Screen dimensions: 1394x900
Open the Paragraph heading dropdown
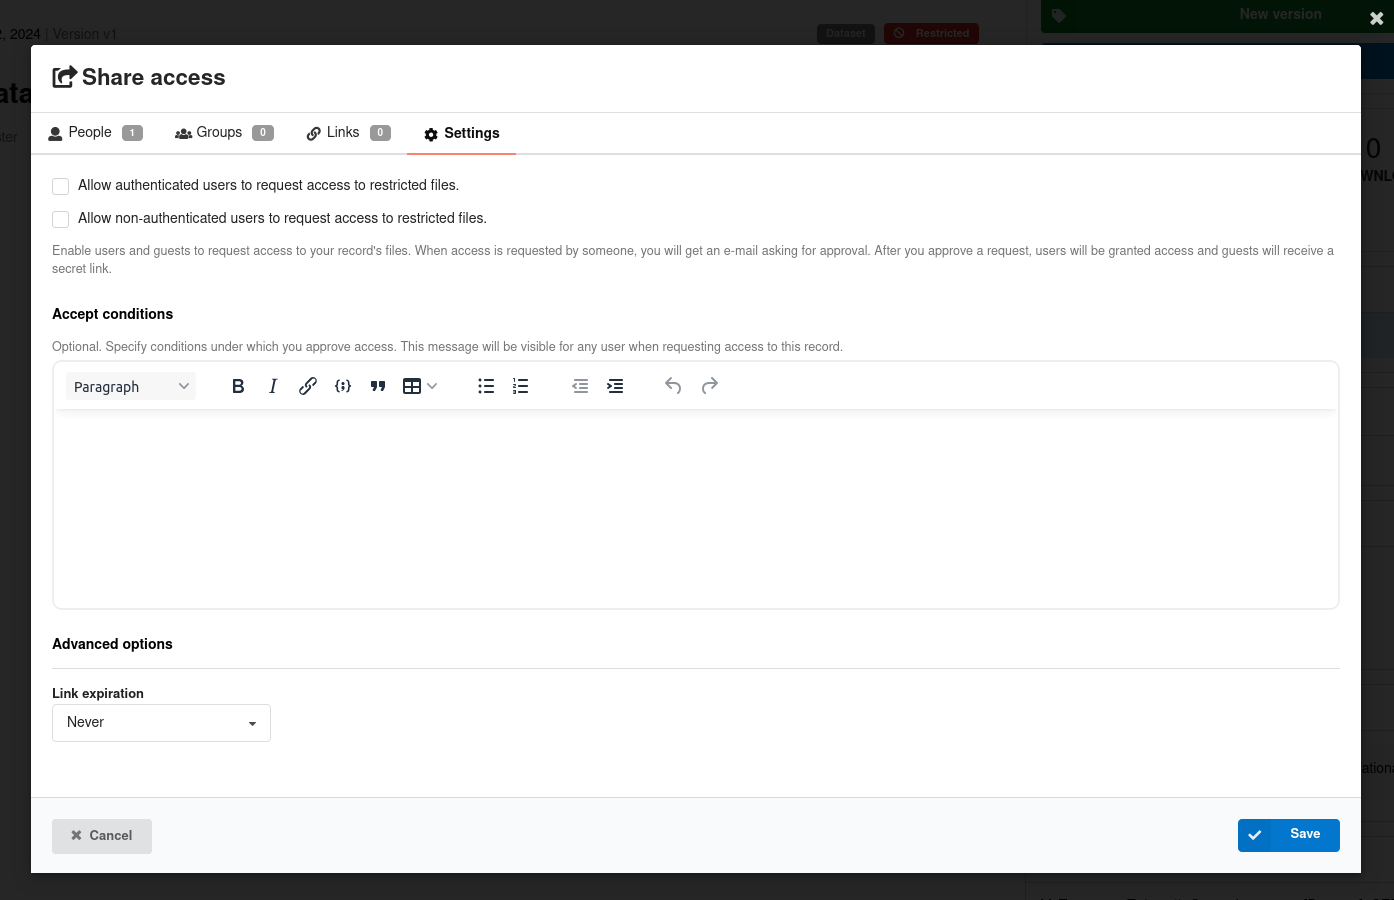[x=131, y=386]
